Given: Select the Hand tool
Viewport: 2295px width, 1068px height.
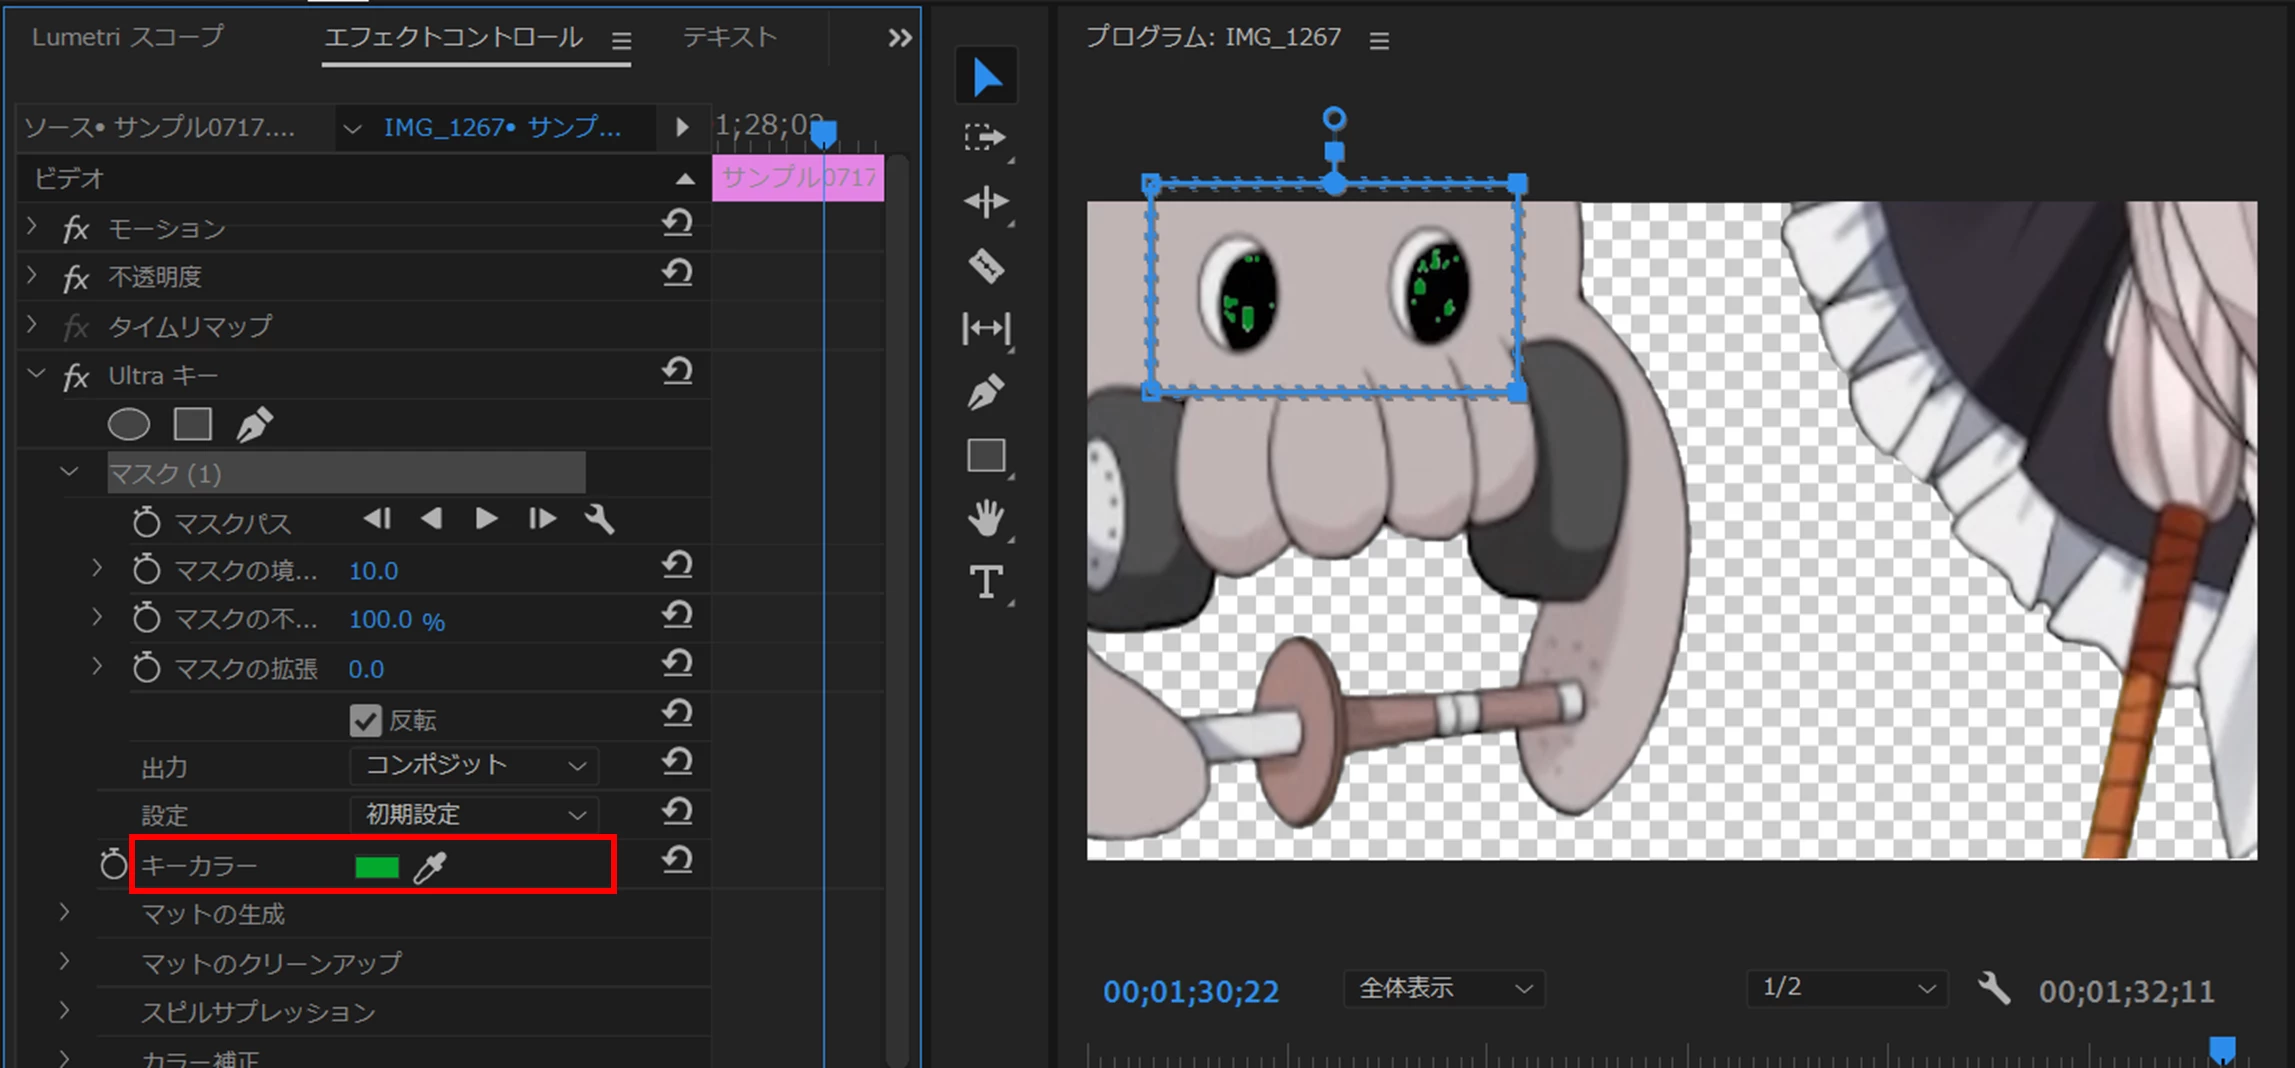Looking at the screenshot, I should pos(986,518).
